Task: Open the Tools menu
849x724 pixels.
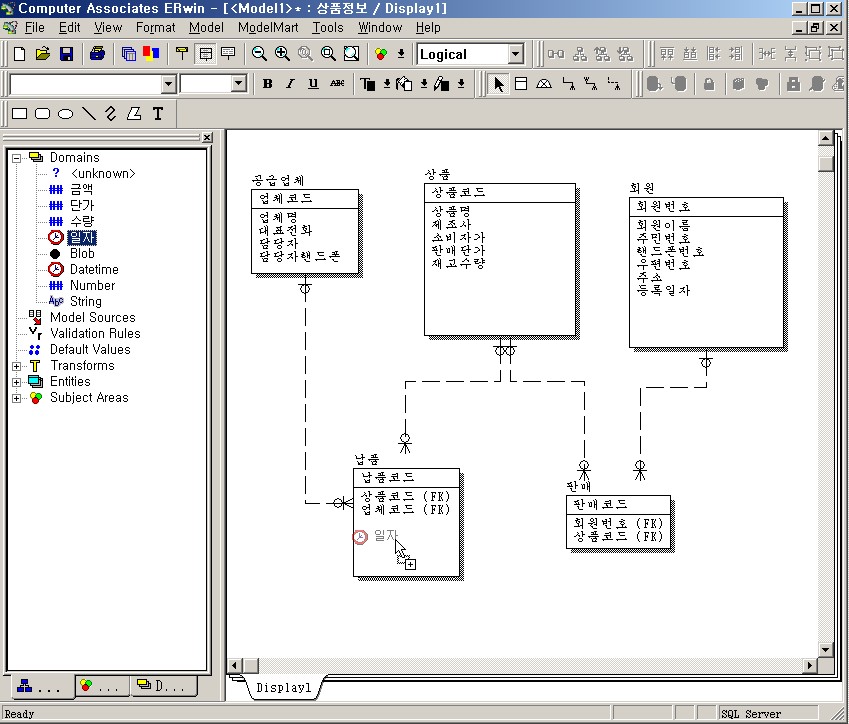Action: (x=328, y=28)
